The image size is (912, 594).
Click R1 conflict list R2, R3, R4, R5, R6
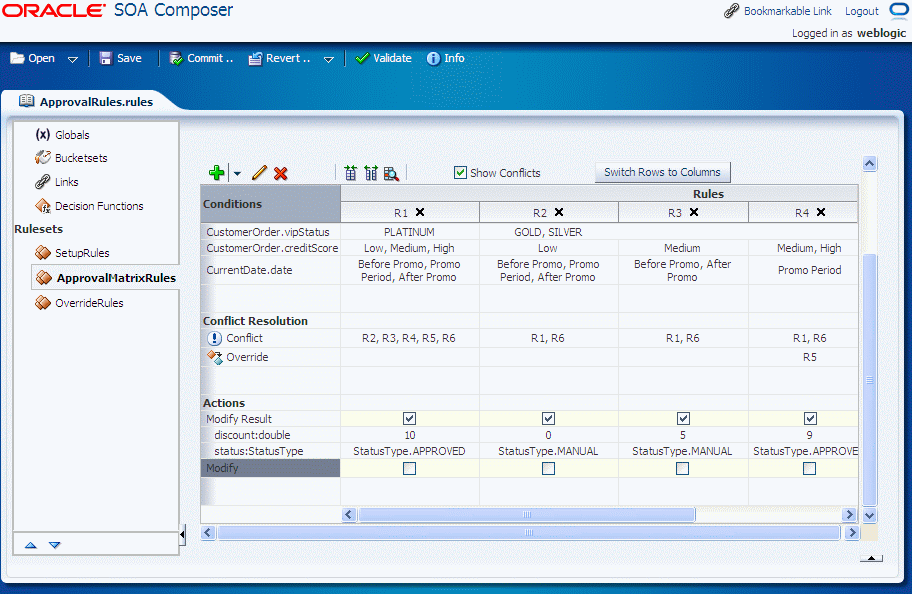coord(409,338)
